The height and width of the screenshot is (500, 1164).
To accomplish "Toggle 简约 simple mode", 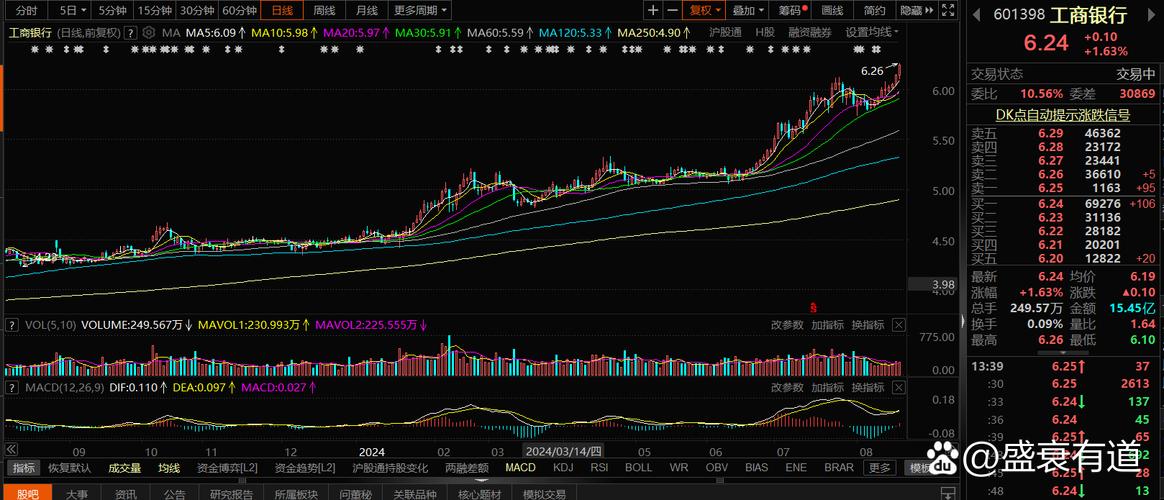I will 875,10.
